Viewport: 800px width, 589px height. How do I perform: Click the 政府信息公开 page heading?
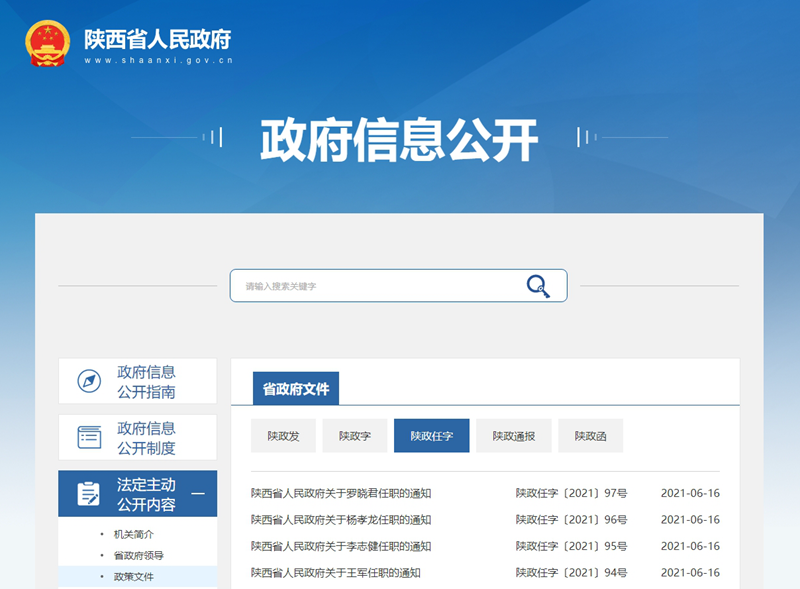point(399,139)
